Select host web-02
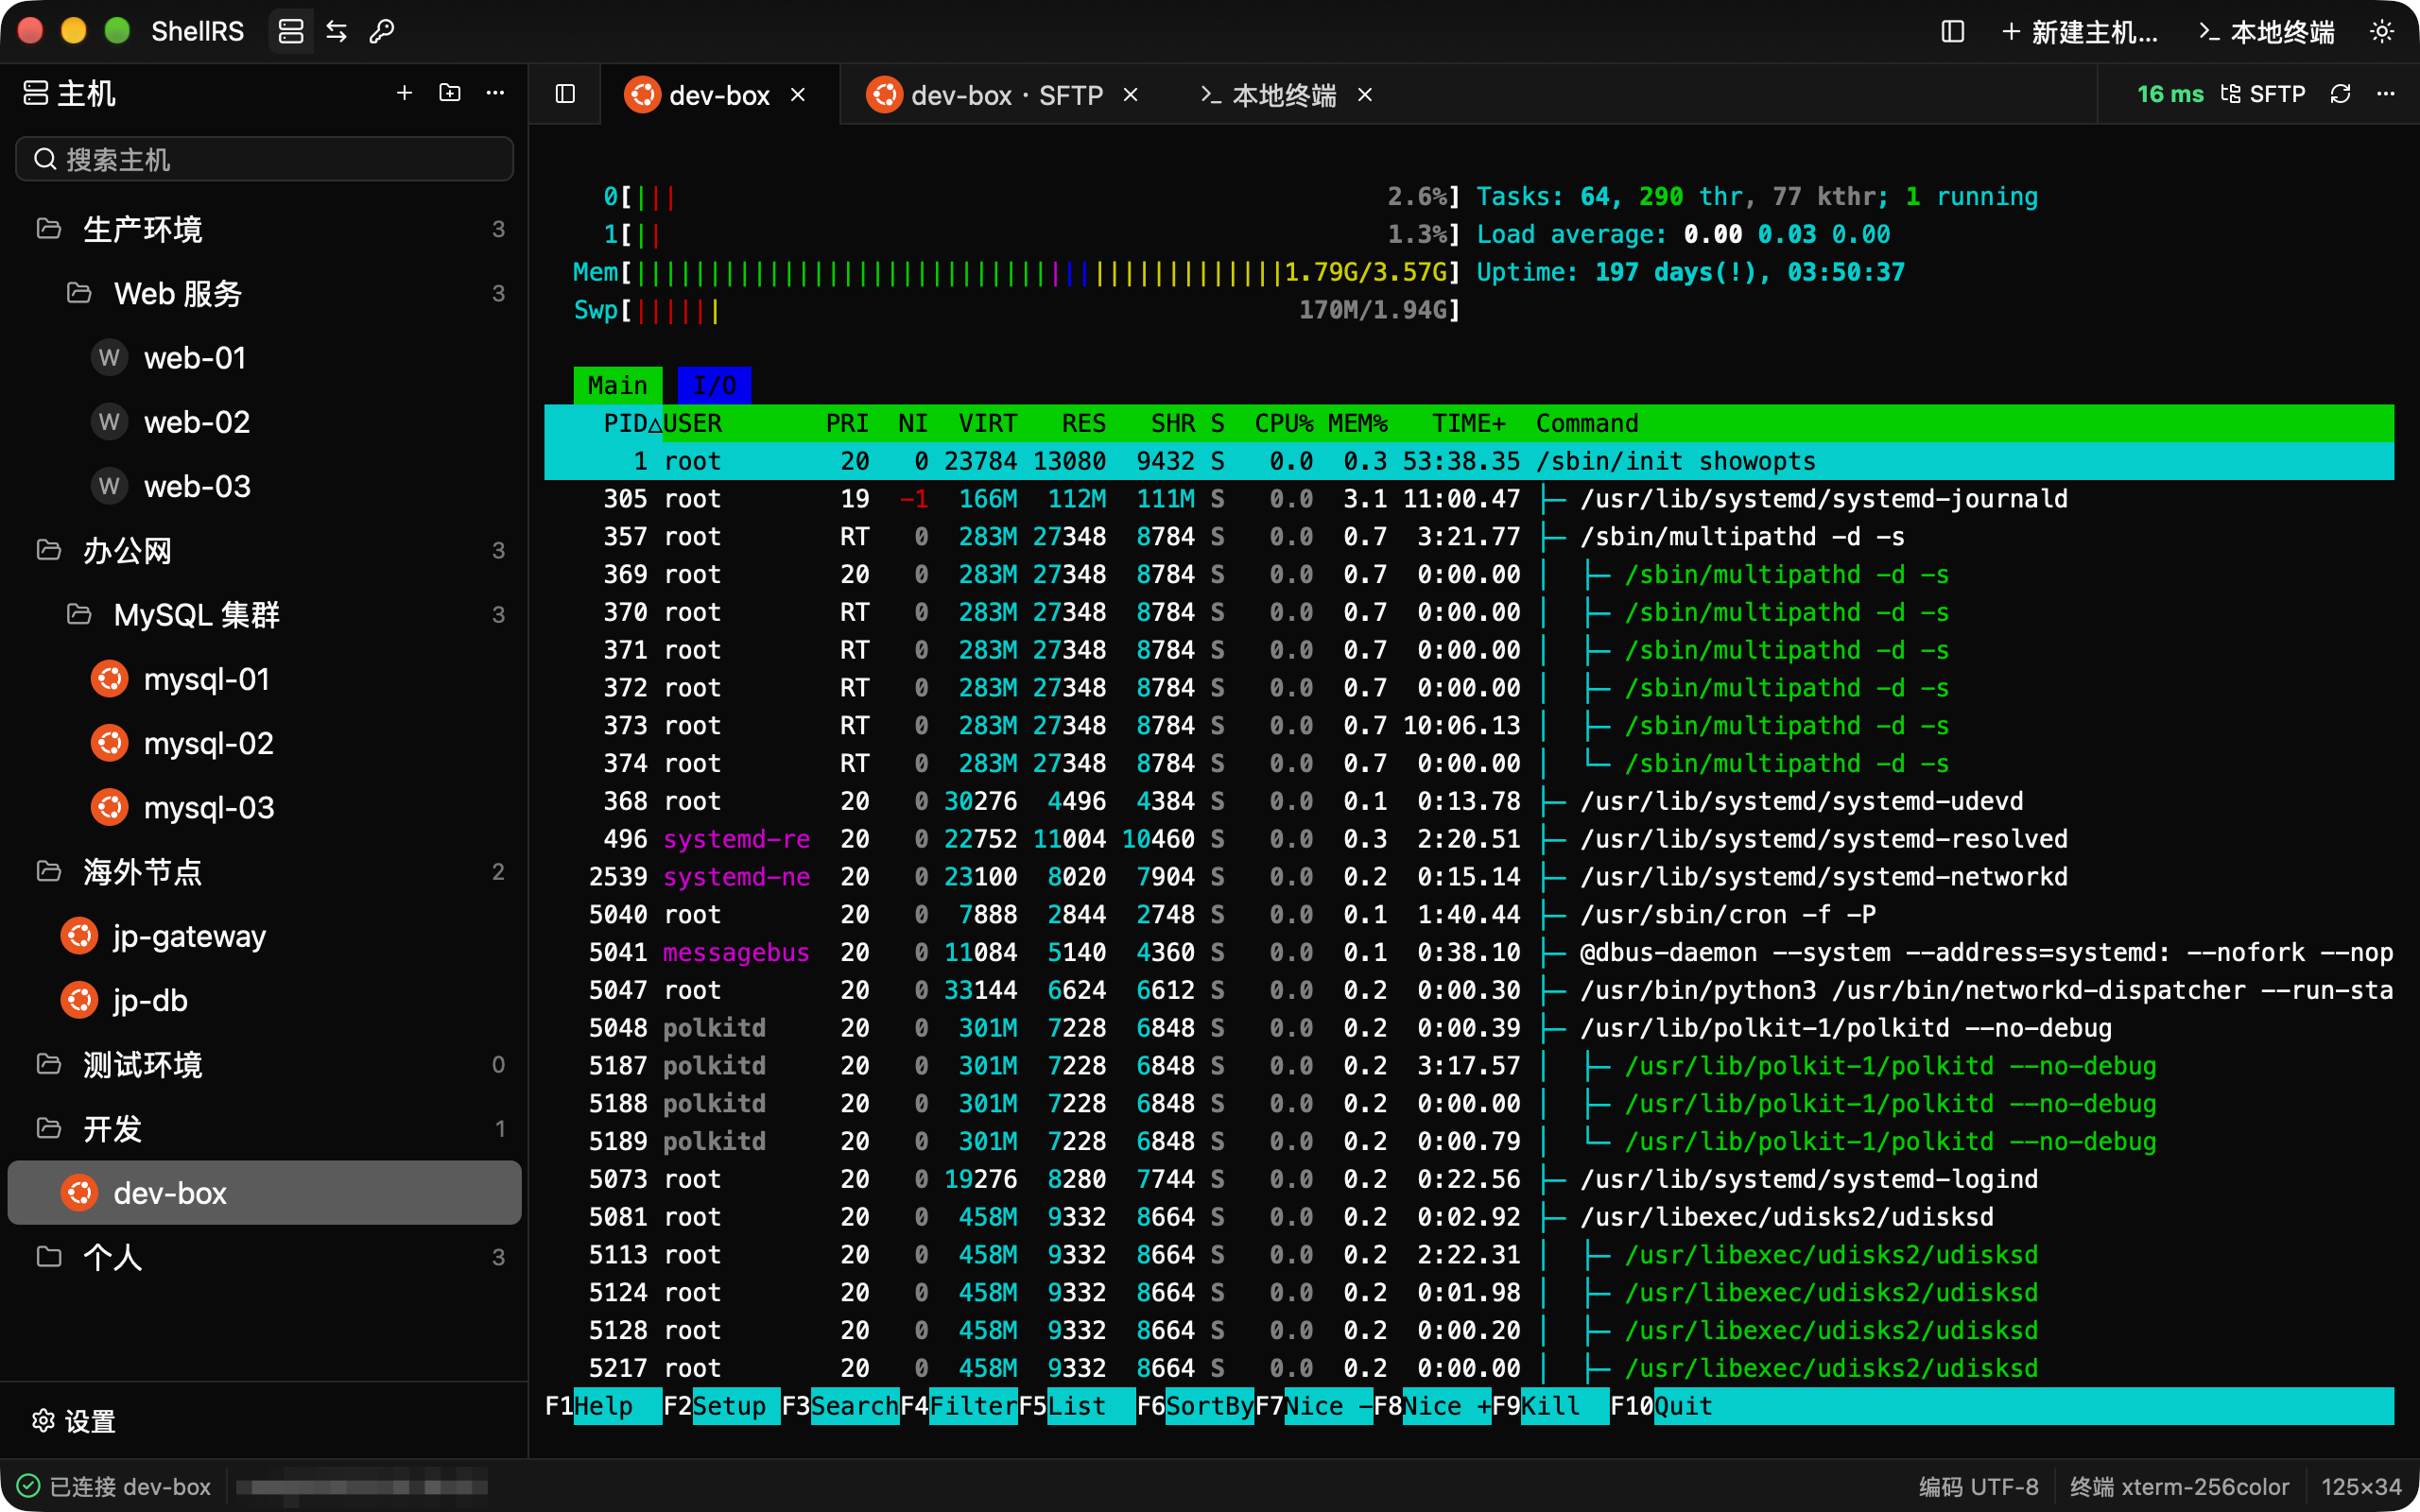 [x=265, y=422]
